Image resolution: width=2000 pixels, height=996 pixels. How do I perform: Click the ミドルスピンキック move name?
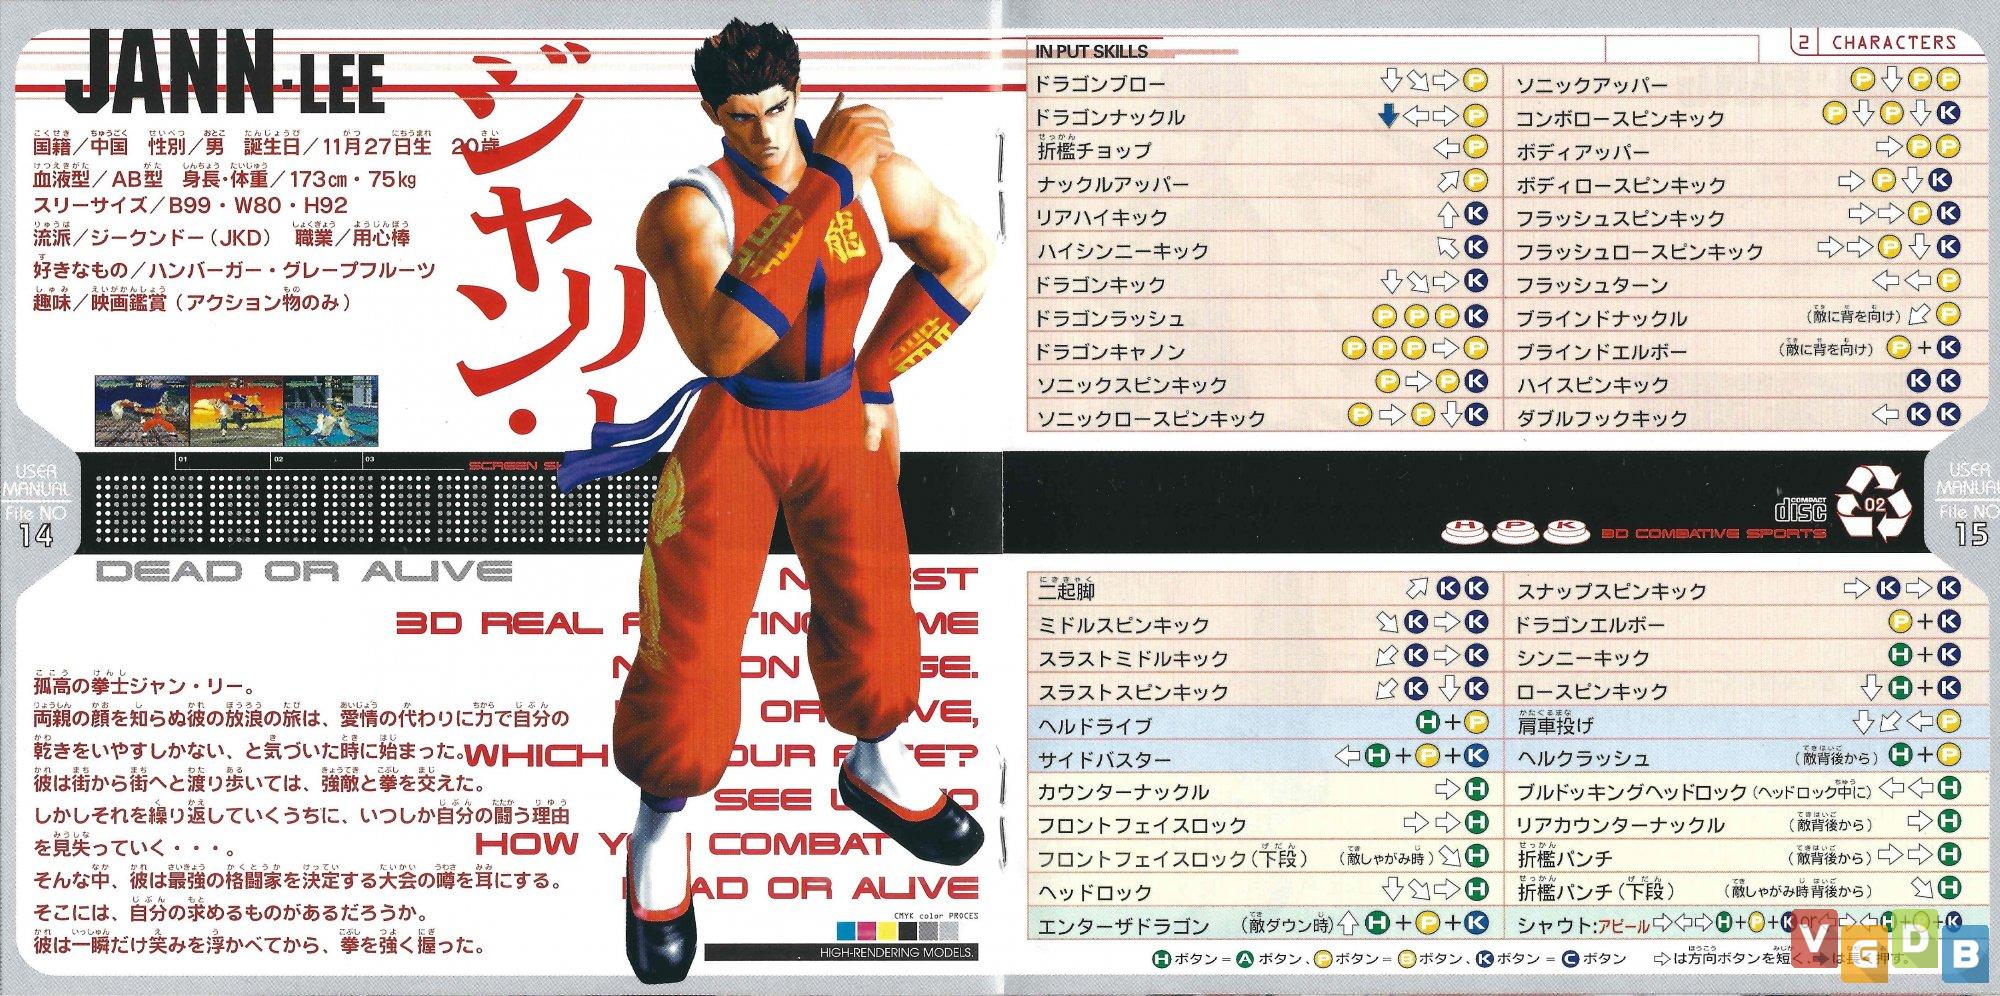[1123, 625]
